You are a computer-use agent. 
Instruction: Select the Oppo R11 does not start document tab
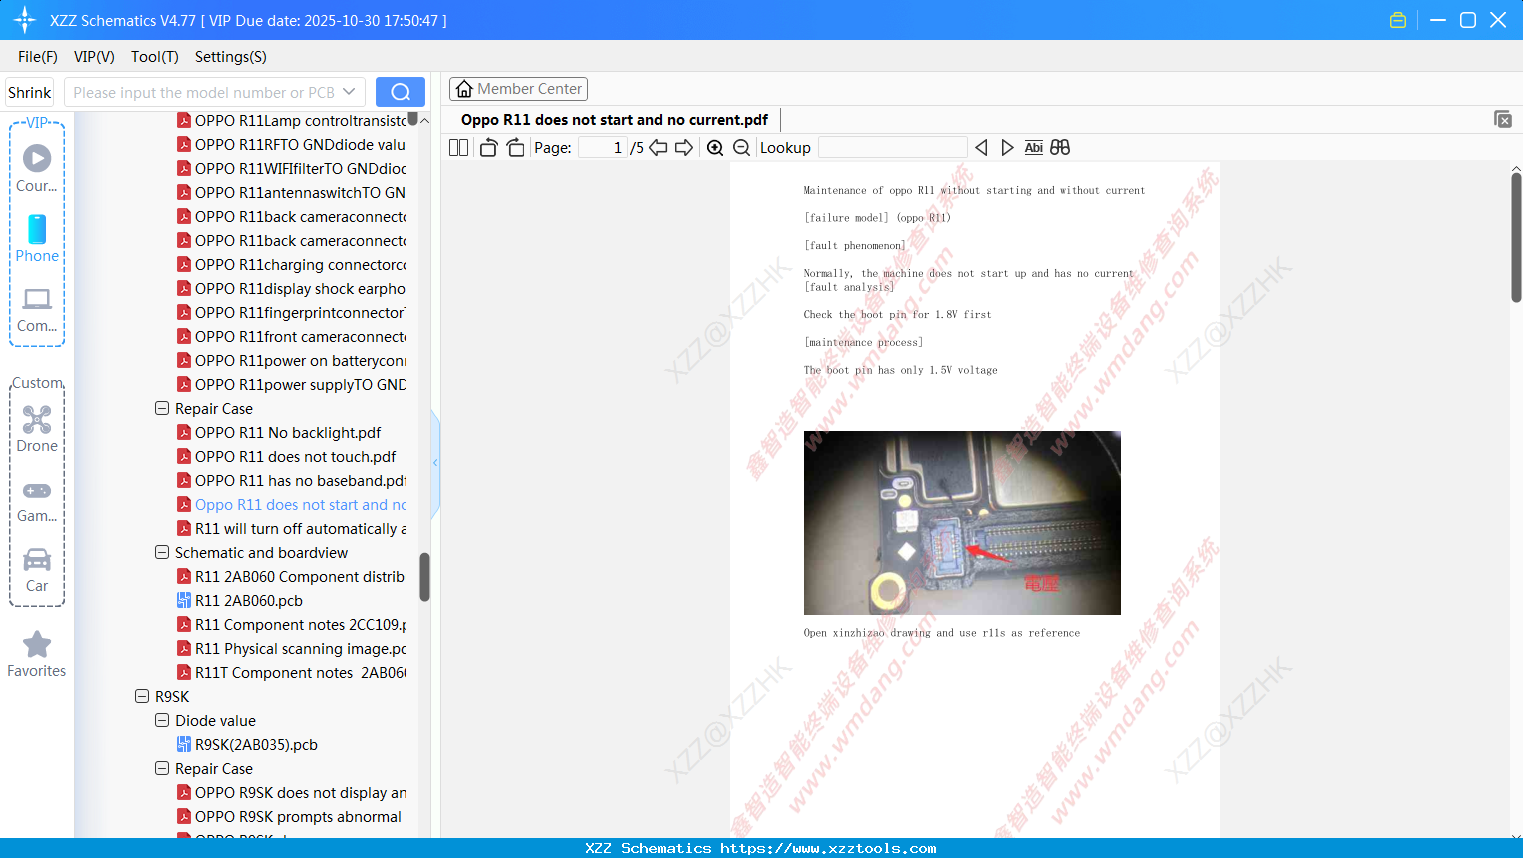tap(614, 120)
